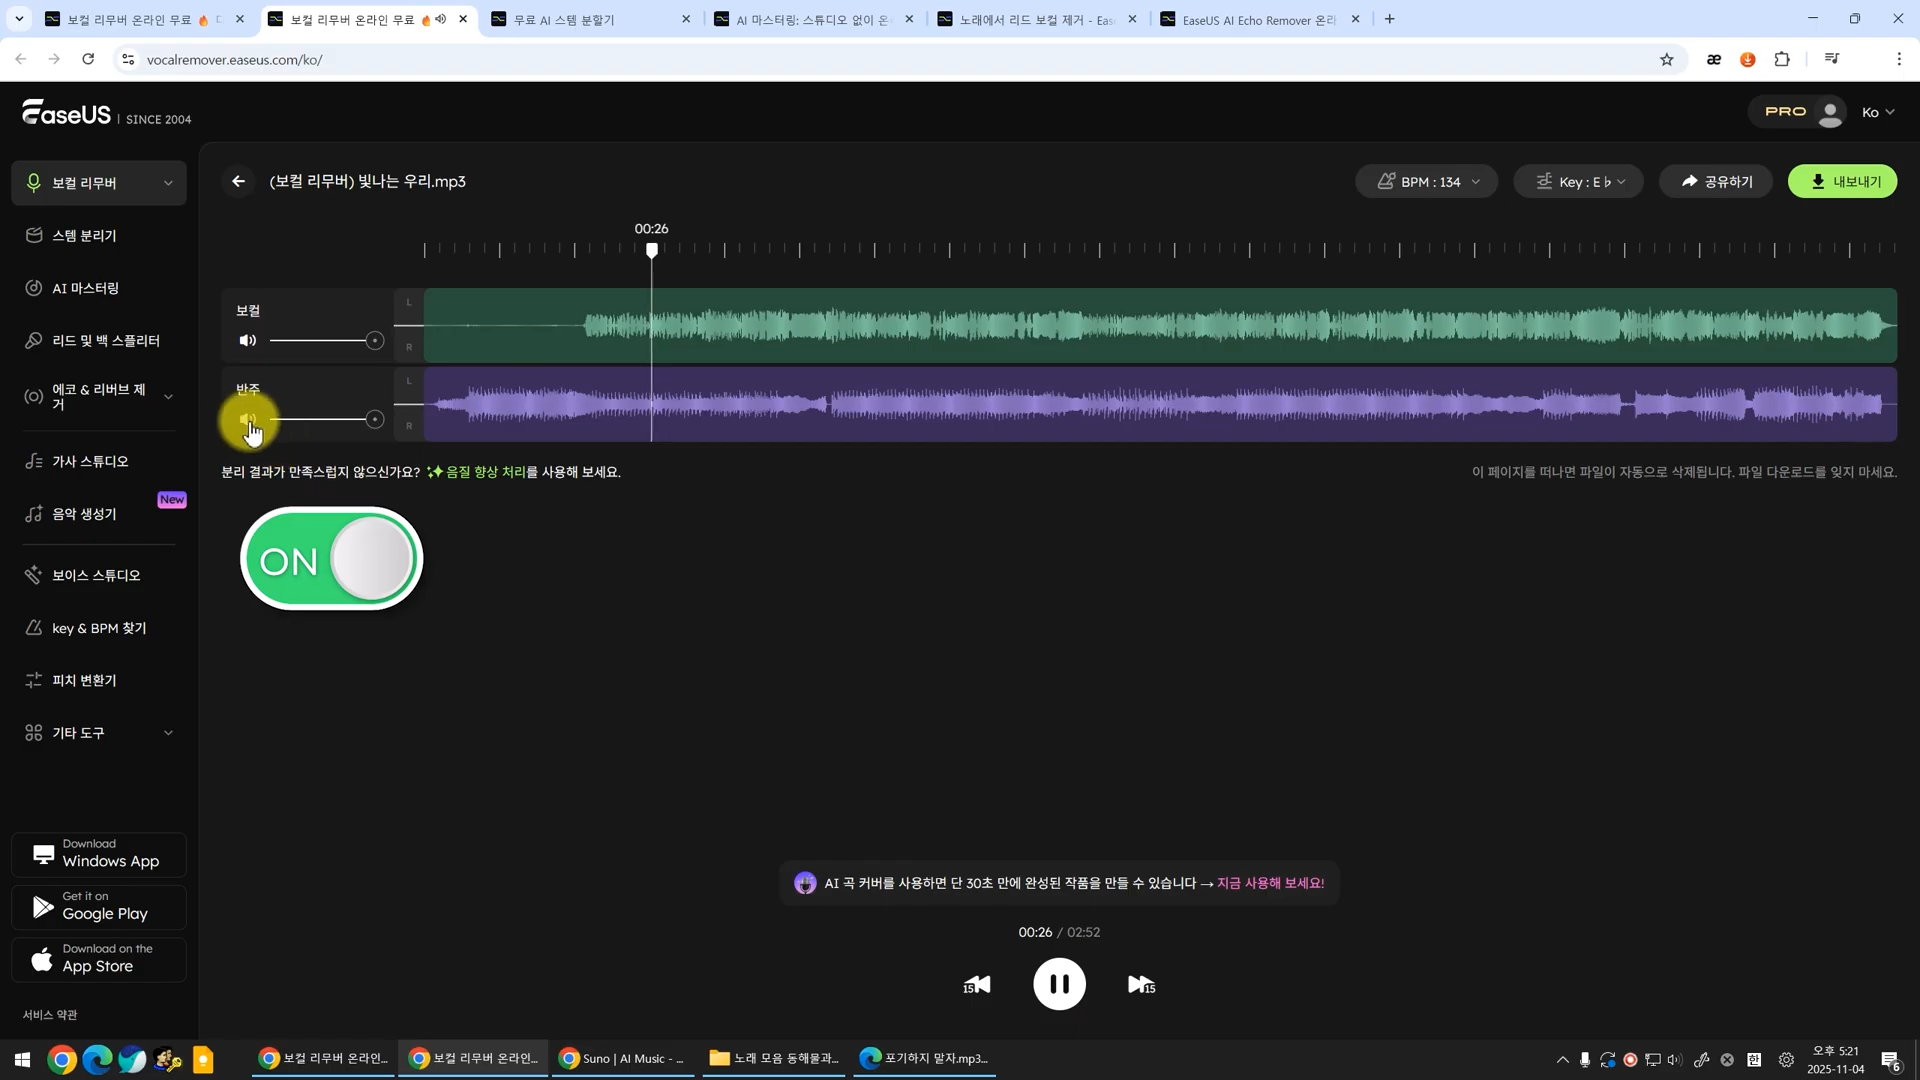This screenshot has height=1080, width=1920.
Task: Open 피치 변환기 pitch changer tool
Action: point(84,680)
